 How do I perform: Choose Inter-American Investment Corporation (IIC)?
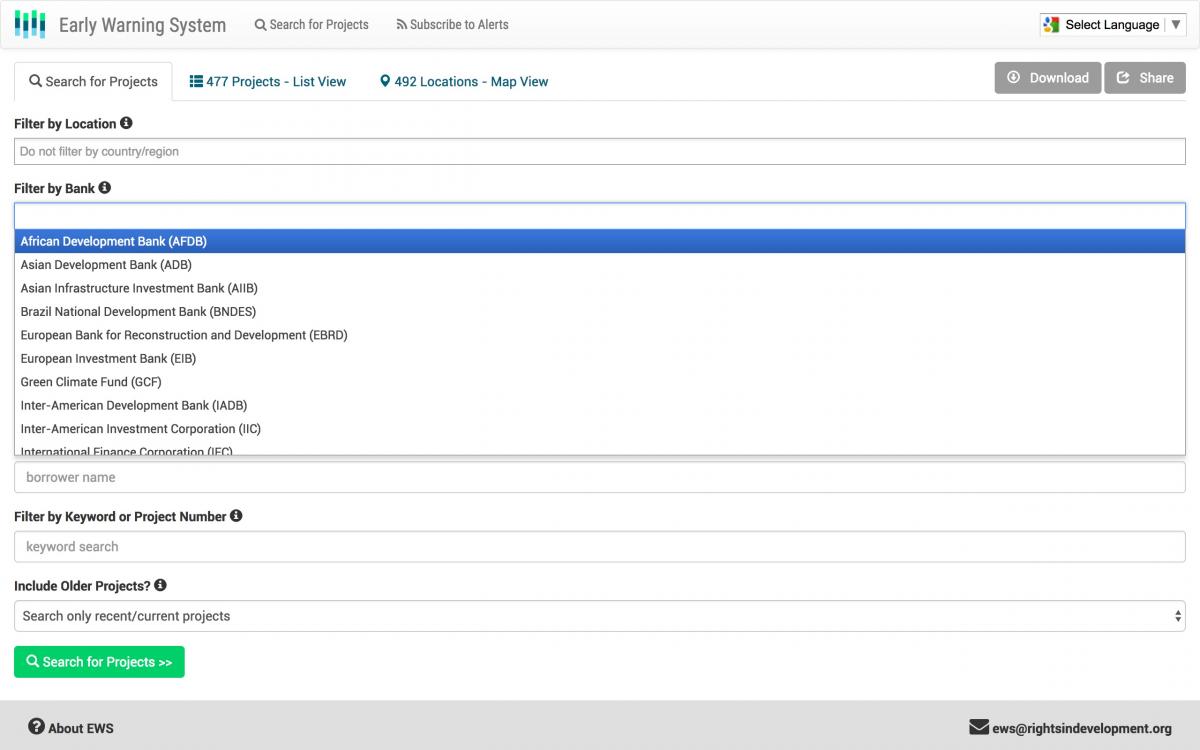[x=600, y=429]
